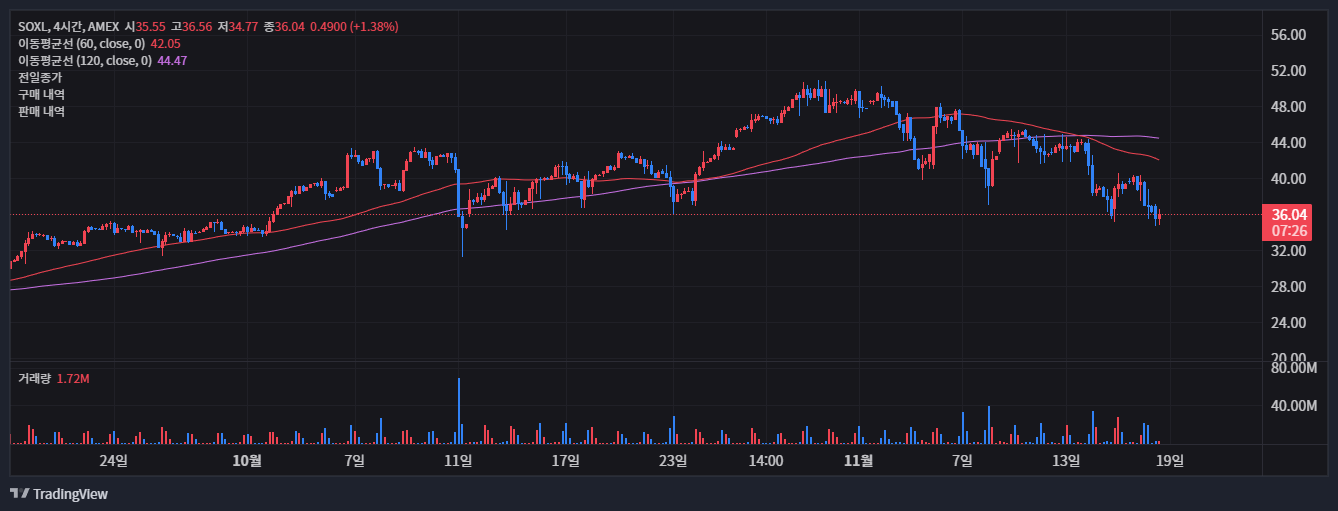Image resolution: width=1338 pixels, height=511 pixels.
Task: Click the TradingView logo icon
Action: [x=19, y=494]
